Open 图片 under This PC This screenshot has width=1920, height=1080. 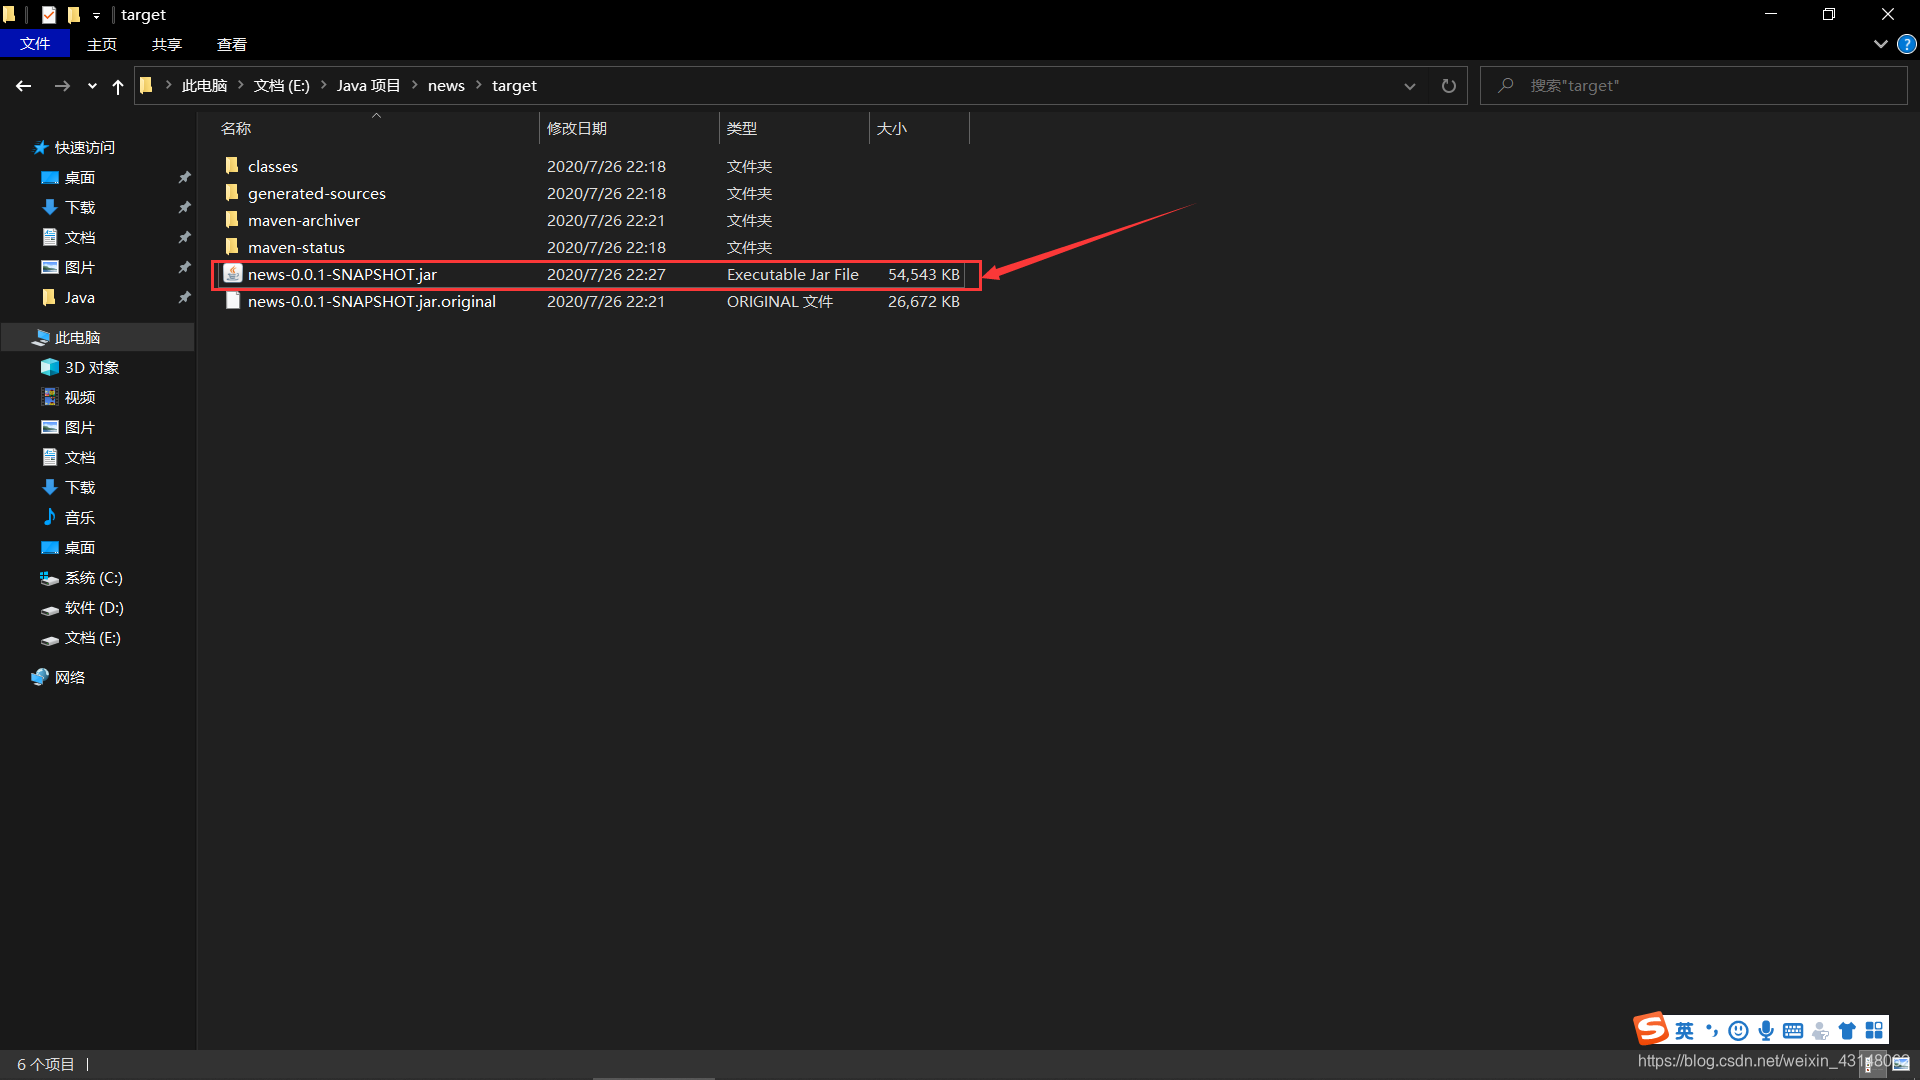80,427
